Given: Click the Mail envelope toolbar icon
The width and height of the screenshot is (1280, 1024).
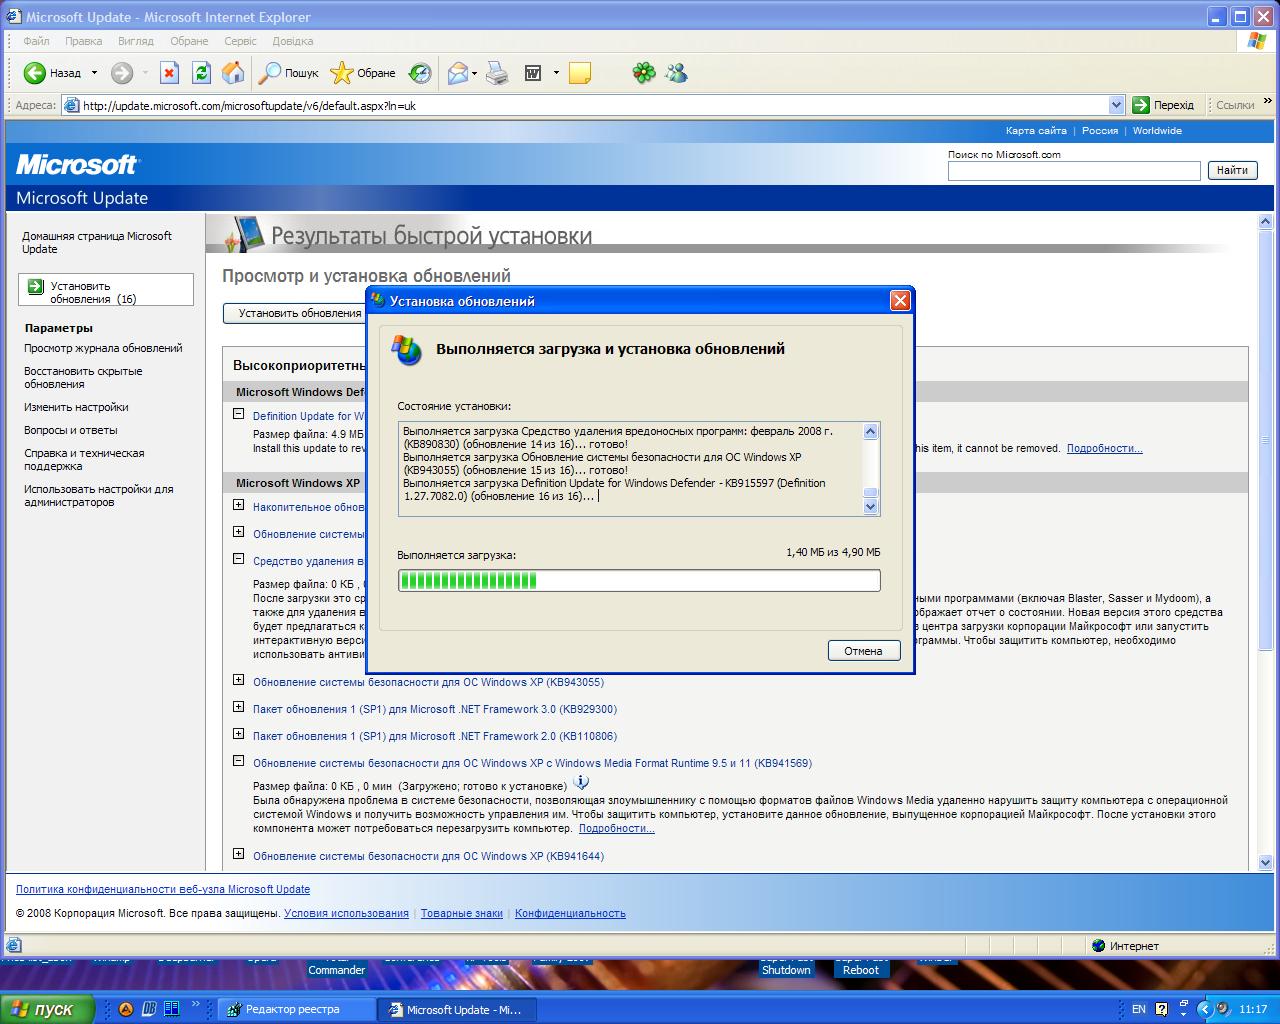Looking at the screenshot, I should [458, 73].
